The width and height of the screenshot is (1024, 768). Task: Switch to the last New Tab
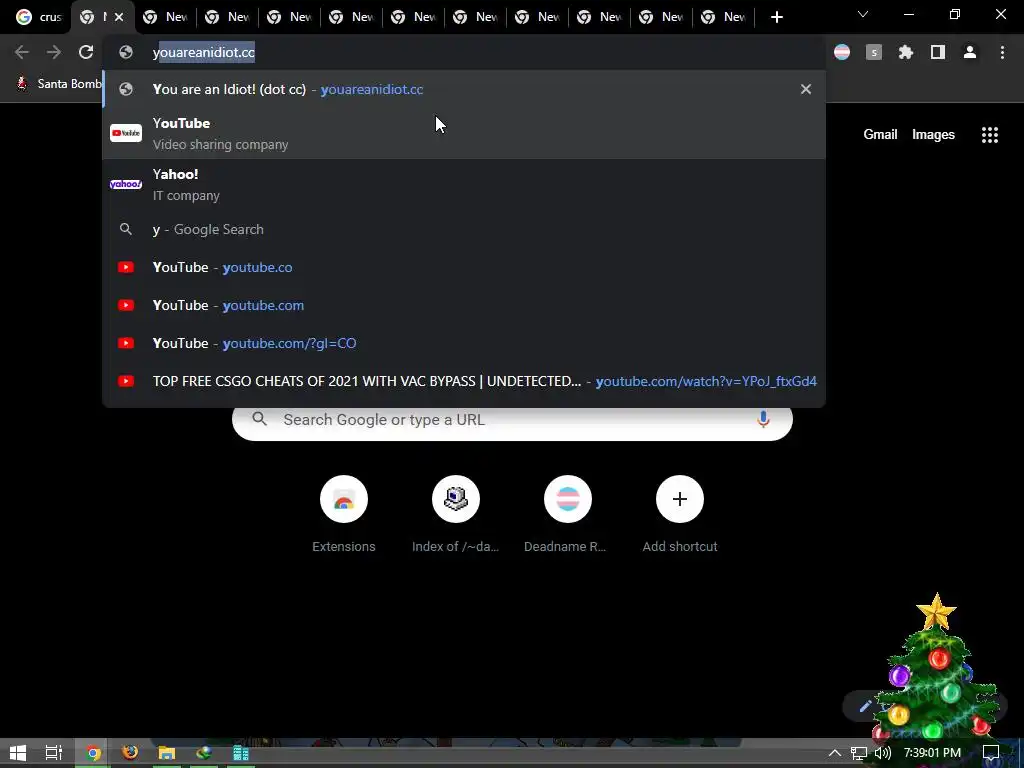click(724, 17)
